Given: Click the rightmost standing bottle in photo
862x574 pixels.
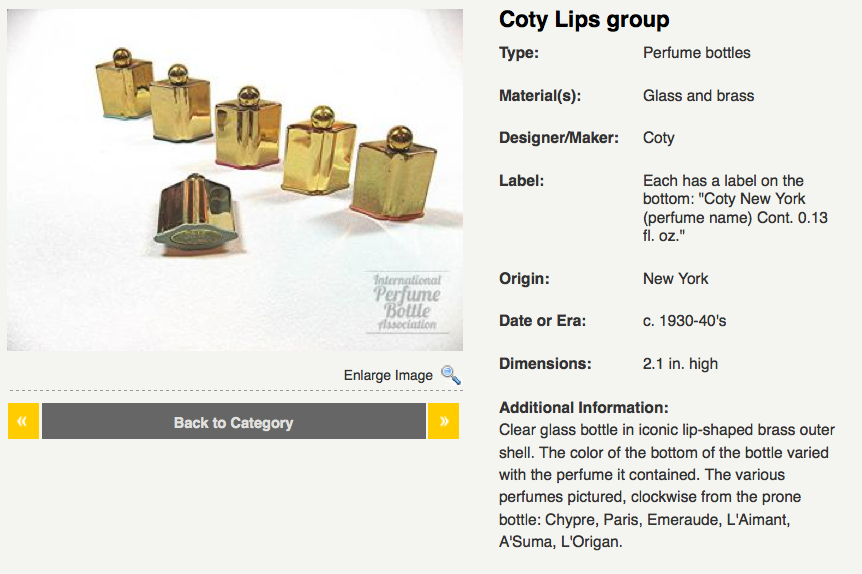Looking at the screenshot, I should (x=394, y=173).
